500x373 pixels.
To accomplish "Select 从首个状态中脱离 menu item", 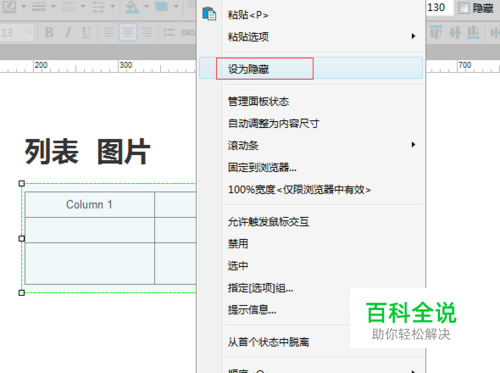I will (x=269, y=342).
